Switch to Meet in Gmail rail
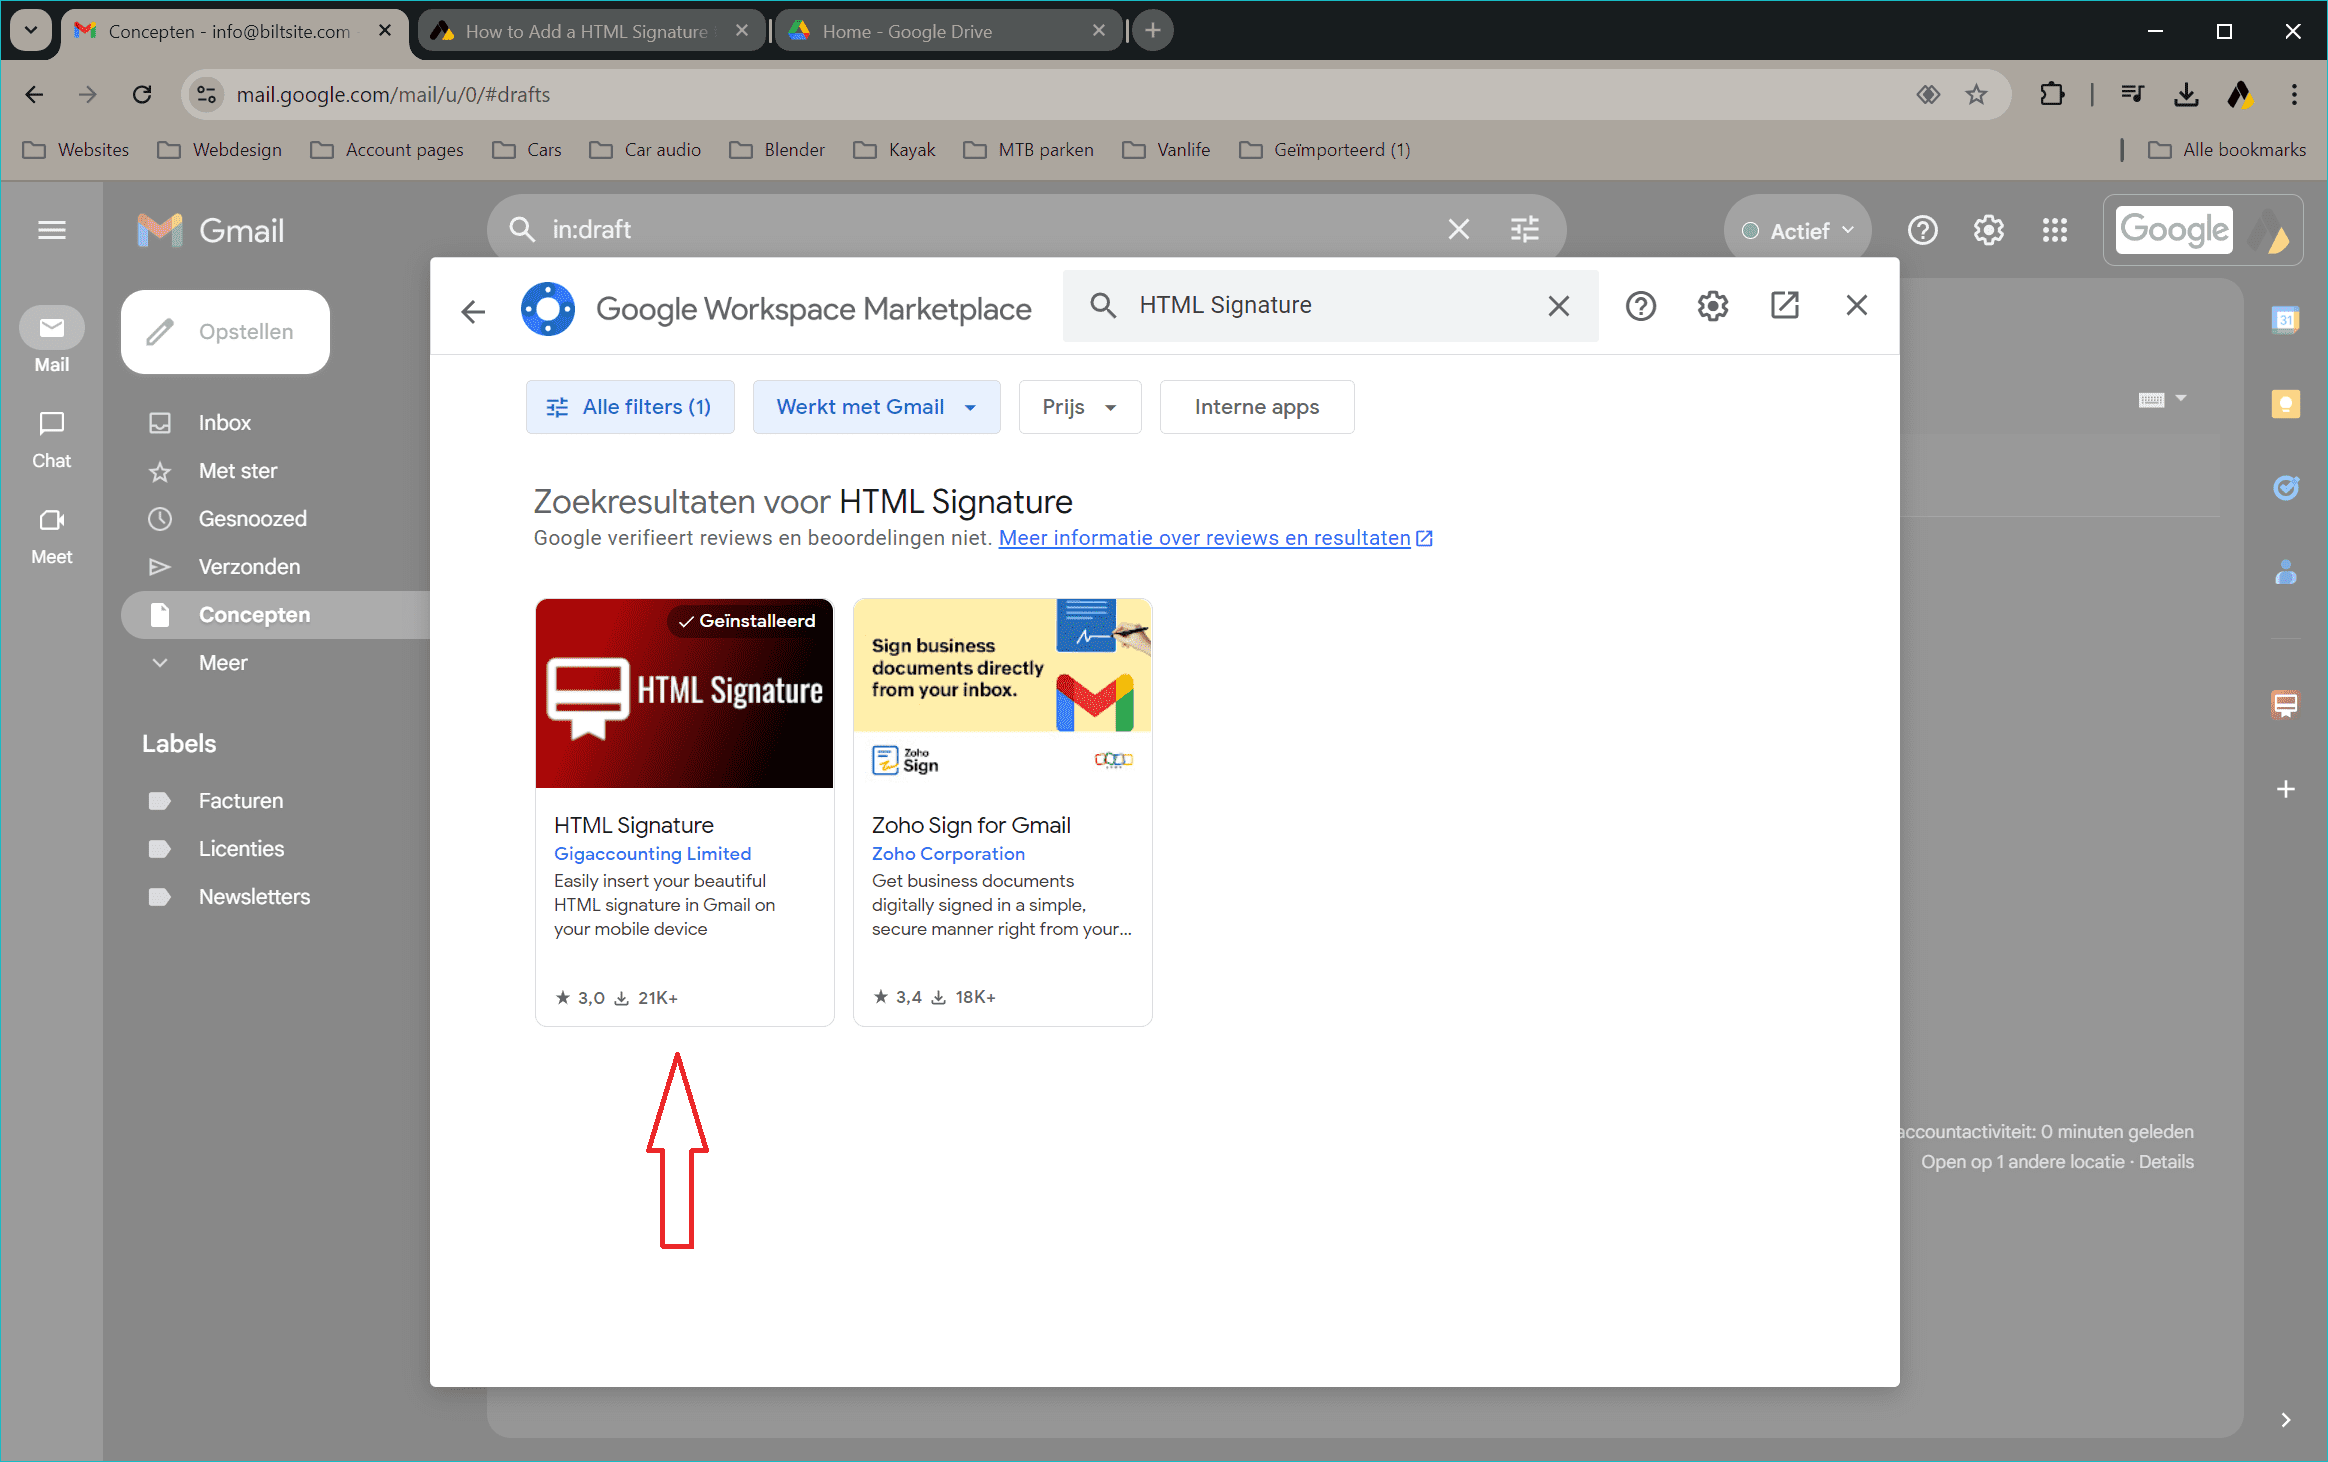The width and height of the screenshot is (2328, 1462). pos(52,536)
